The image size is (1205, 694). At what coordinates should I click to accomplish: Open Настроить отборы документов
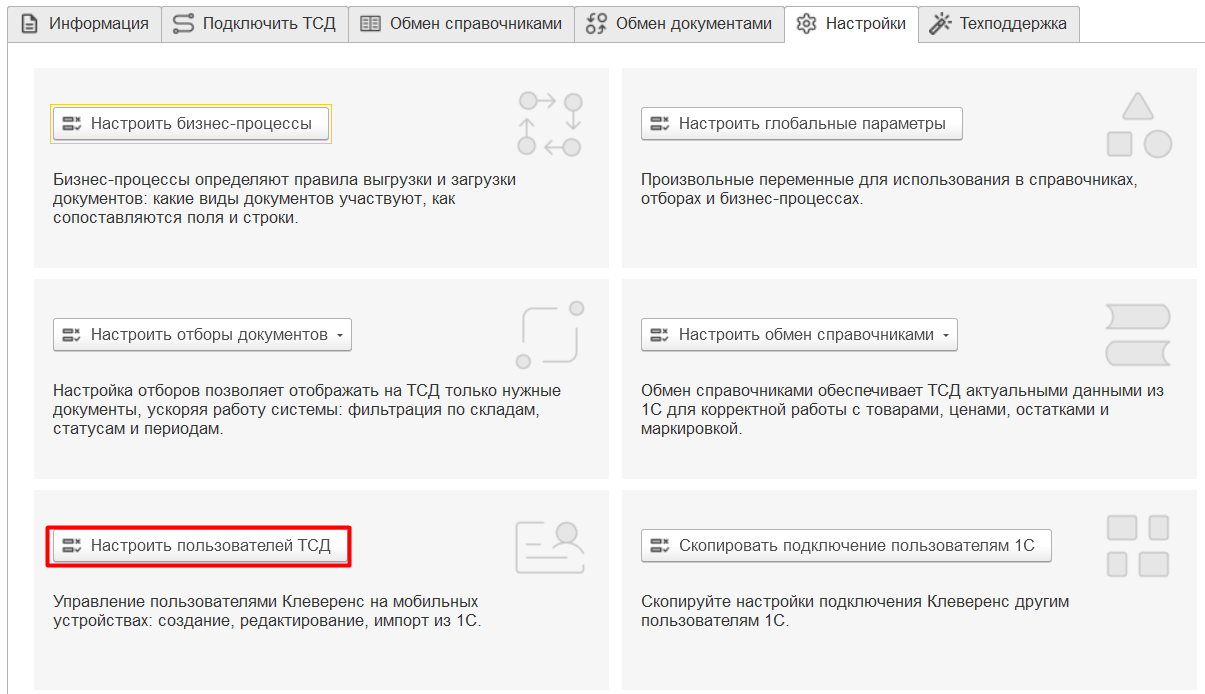[x=202, y=335]
